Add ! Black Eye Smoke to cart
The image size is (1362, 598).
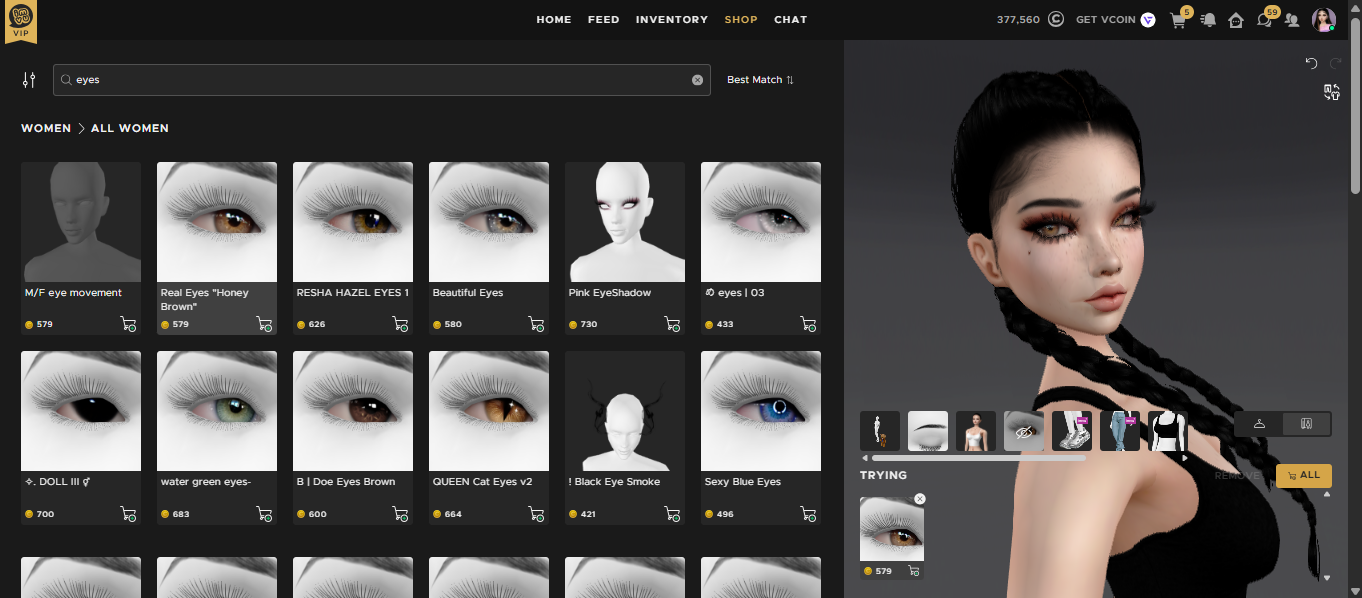[672, 513]
